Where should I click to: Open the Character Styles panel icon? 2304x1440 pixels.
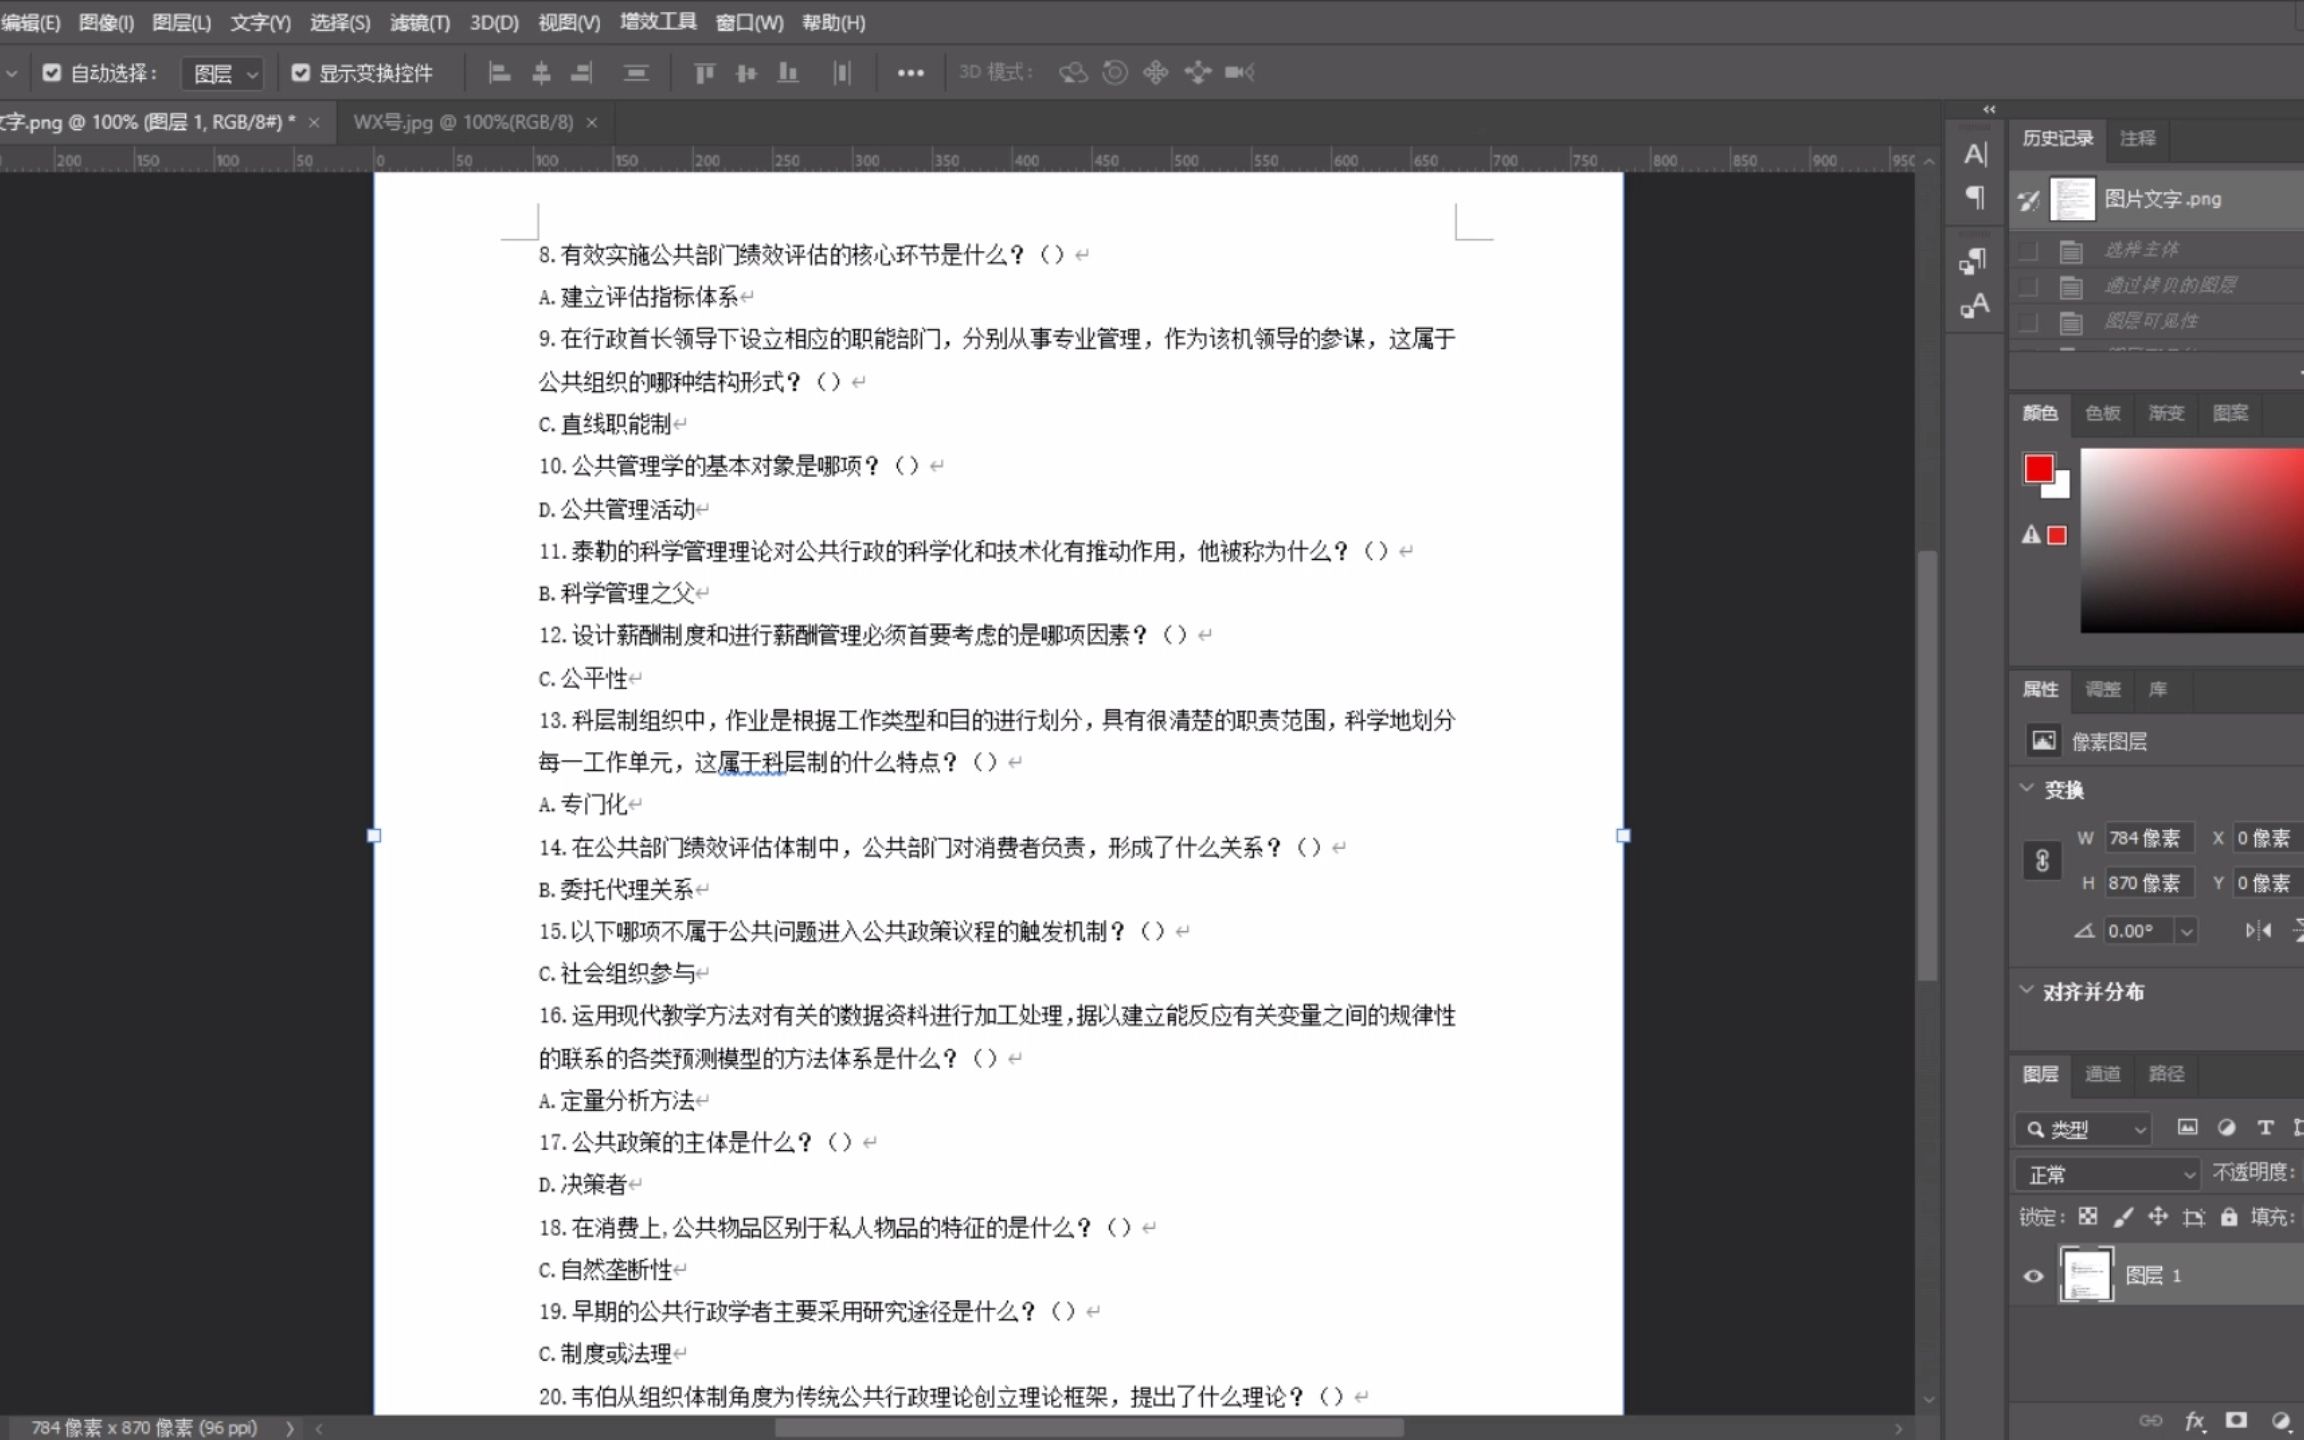[x=1974, y=305]
